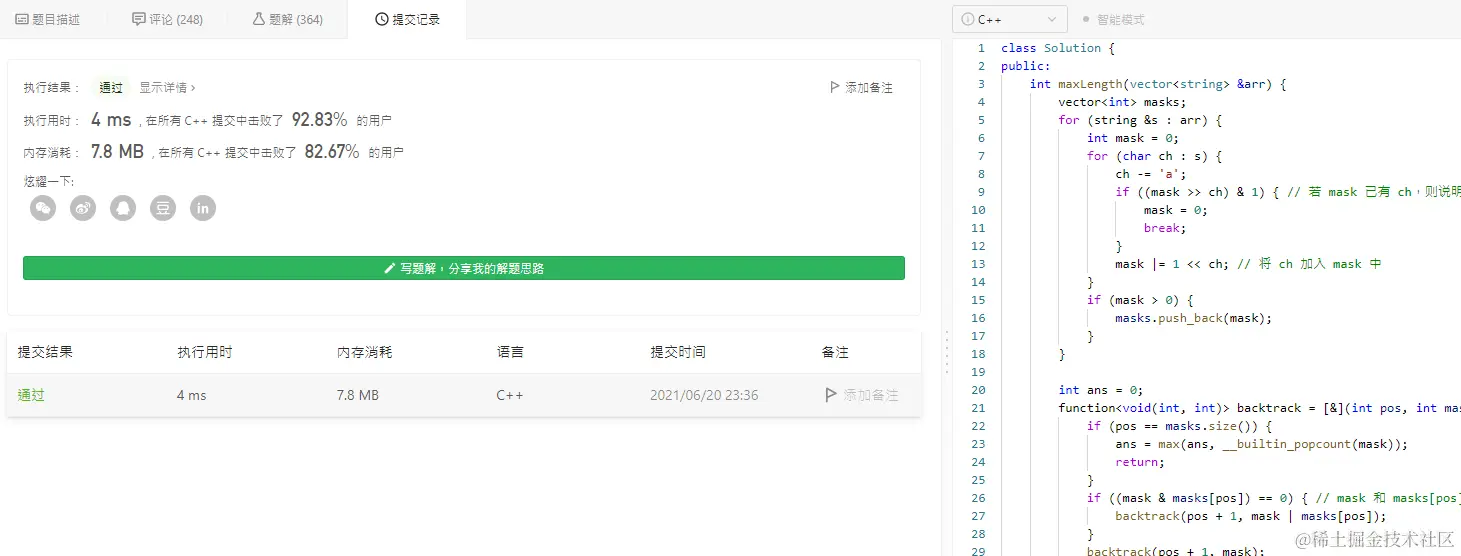Open the 通过 submission result link in table
This screenshot has height=556, width=1461.
pyautogui.click(x=31, y=395)
